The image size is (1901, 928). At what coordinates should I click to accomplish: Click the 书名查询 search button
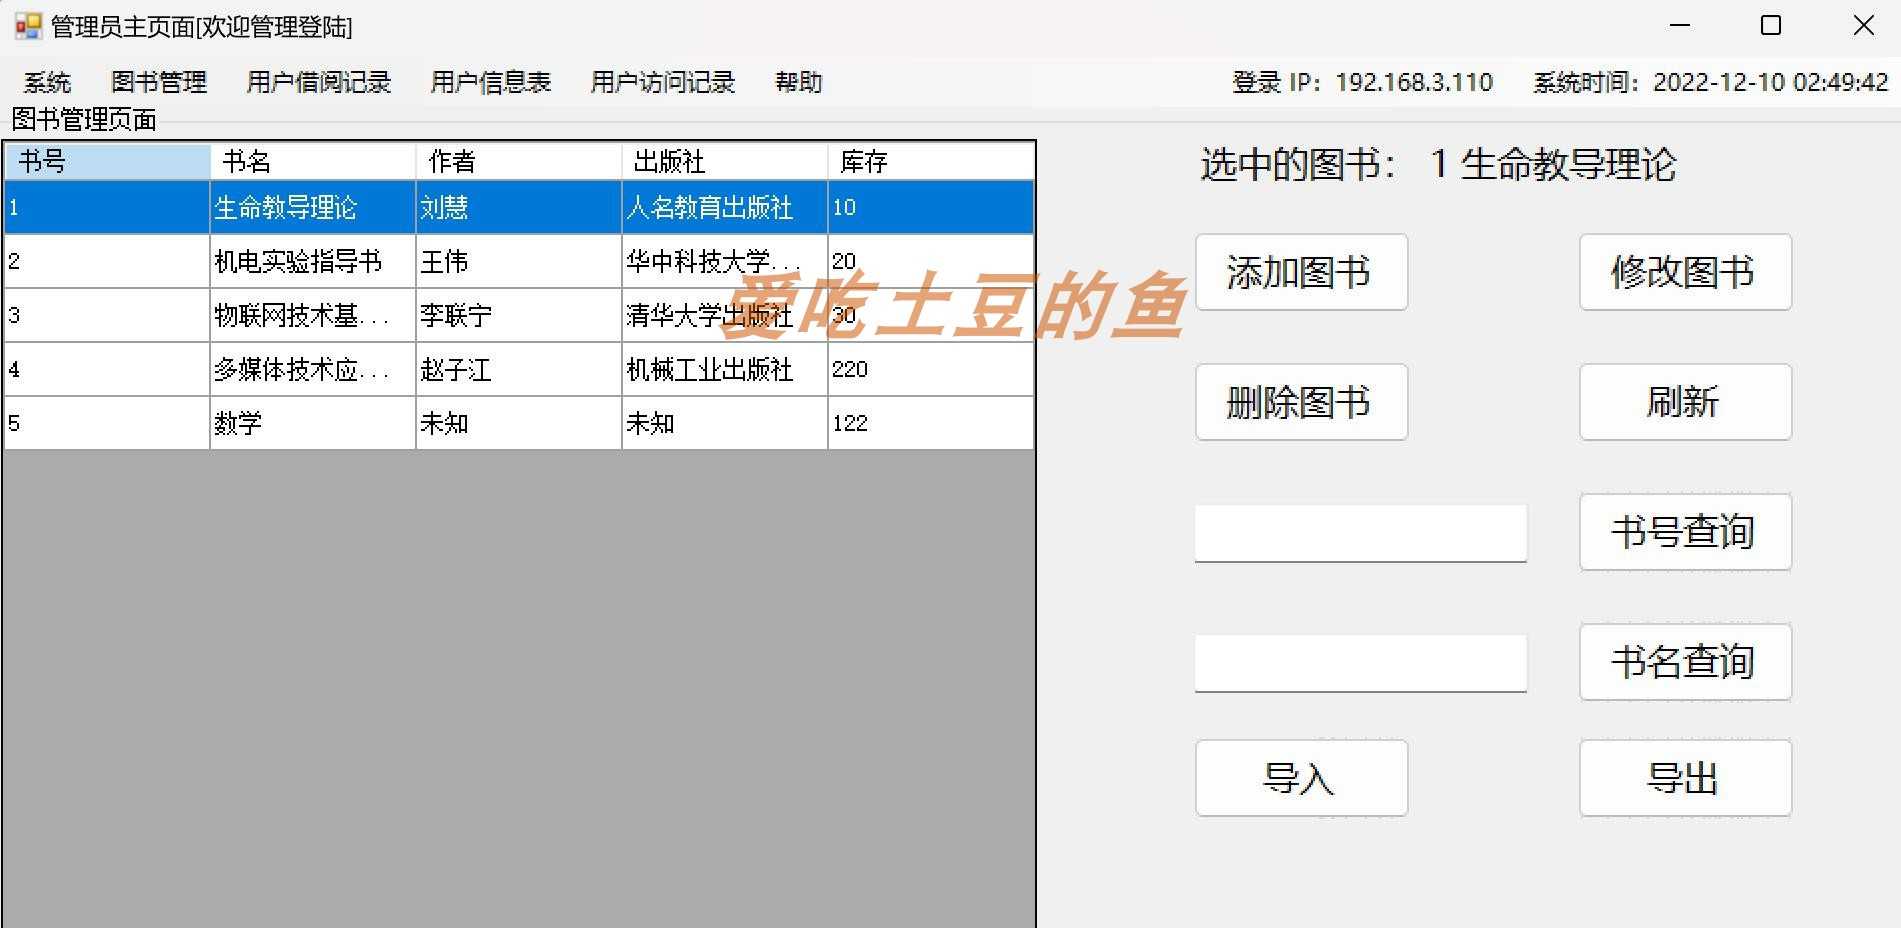1685,662
